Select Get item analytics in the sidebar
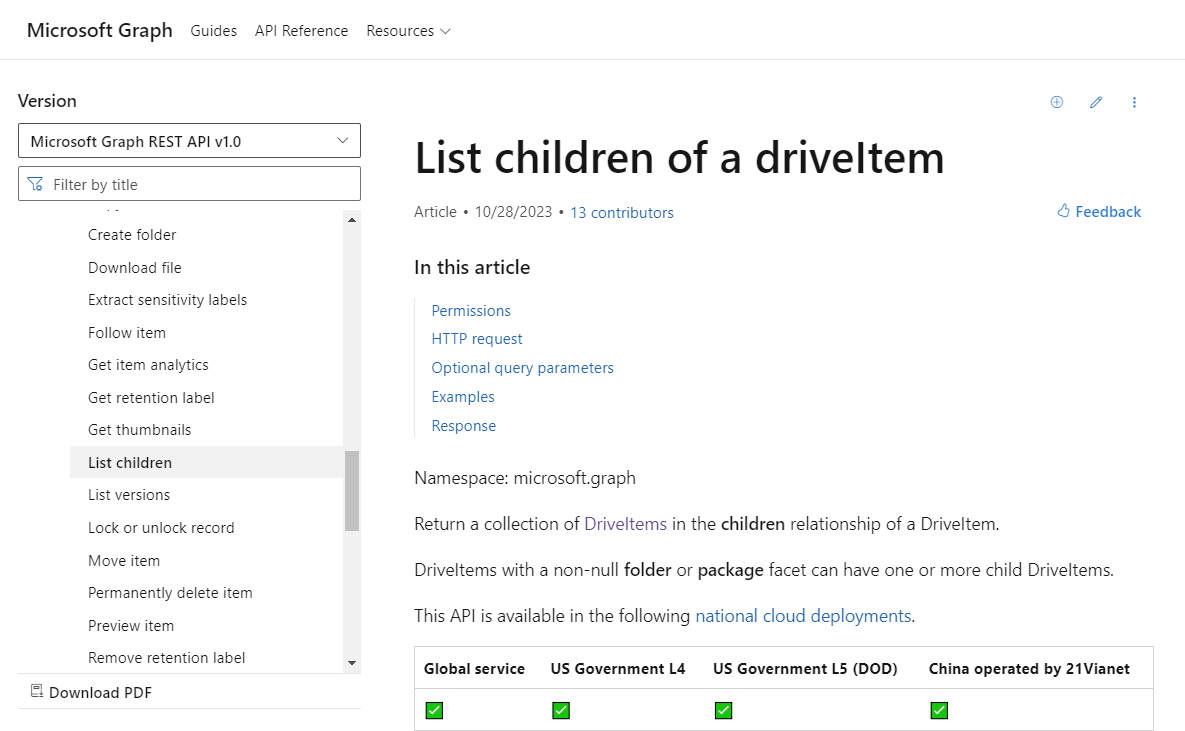 (x=148, y=365)
